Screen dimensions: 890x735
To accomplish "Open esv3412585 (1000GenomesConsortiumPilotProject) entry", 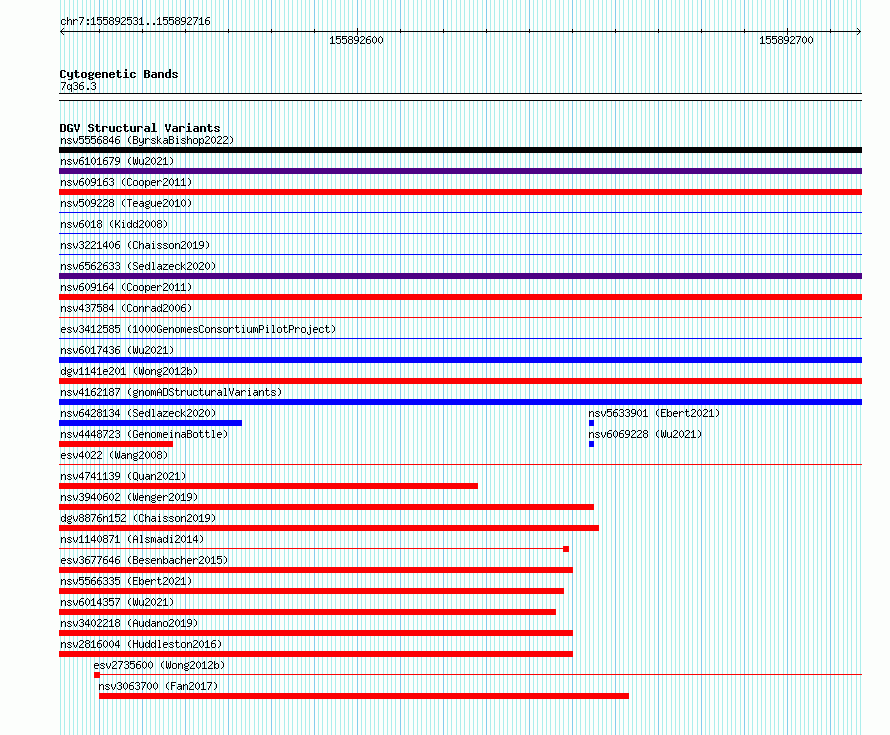I will pos(198,329).
